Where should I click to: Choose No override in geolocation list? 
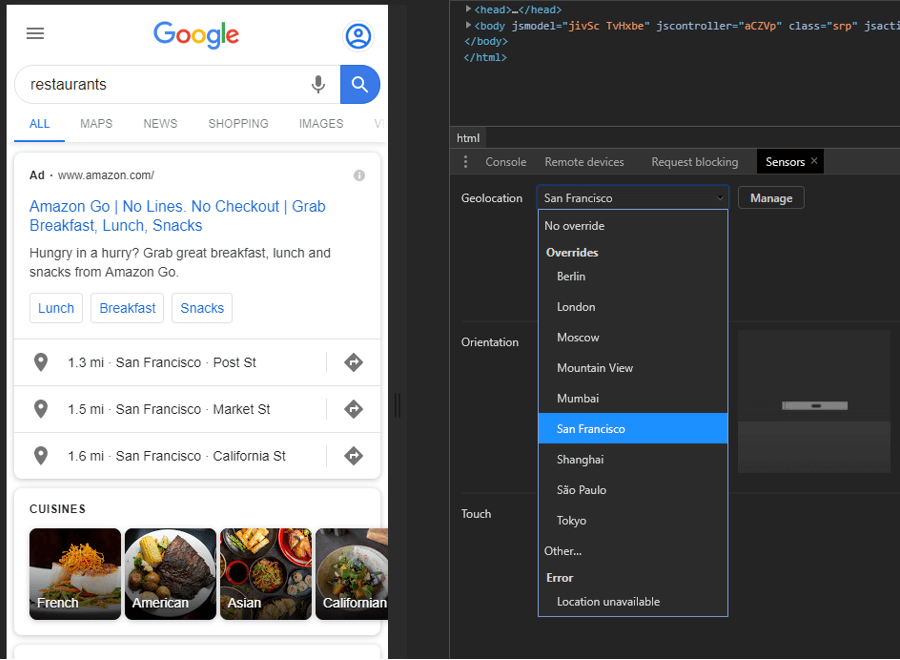(x=633, y=226)
